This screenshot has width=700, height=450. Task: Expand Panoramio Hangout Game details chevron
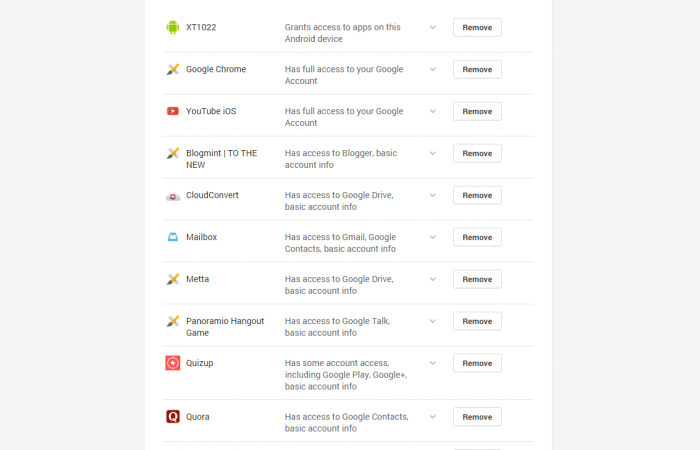(433, 321)
